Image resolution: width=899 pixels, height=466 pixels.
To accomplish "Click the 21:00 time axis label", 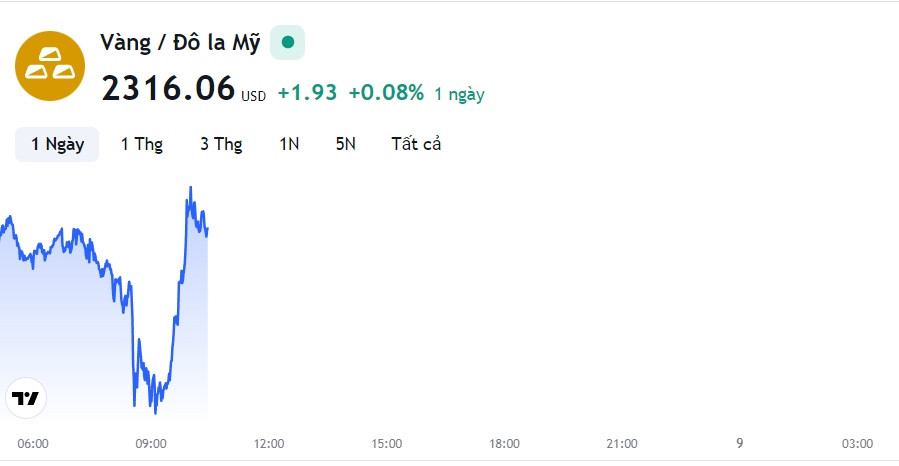I will pyautogui.click(x=622, y=444).
